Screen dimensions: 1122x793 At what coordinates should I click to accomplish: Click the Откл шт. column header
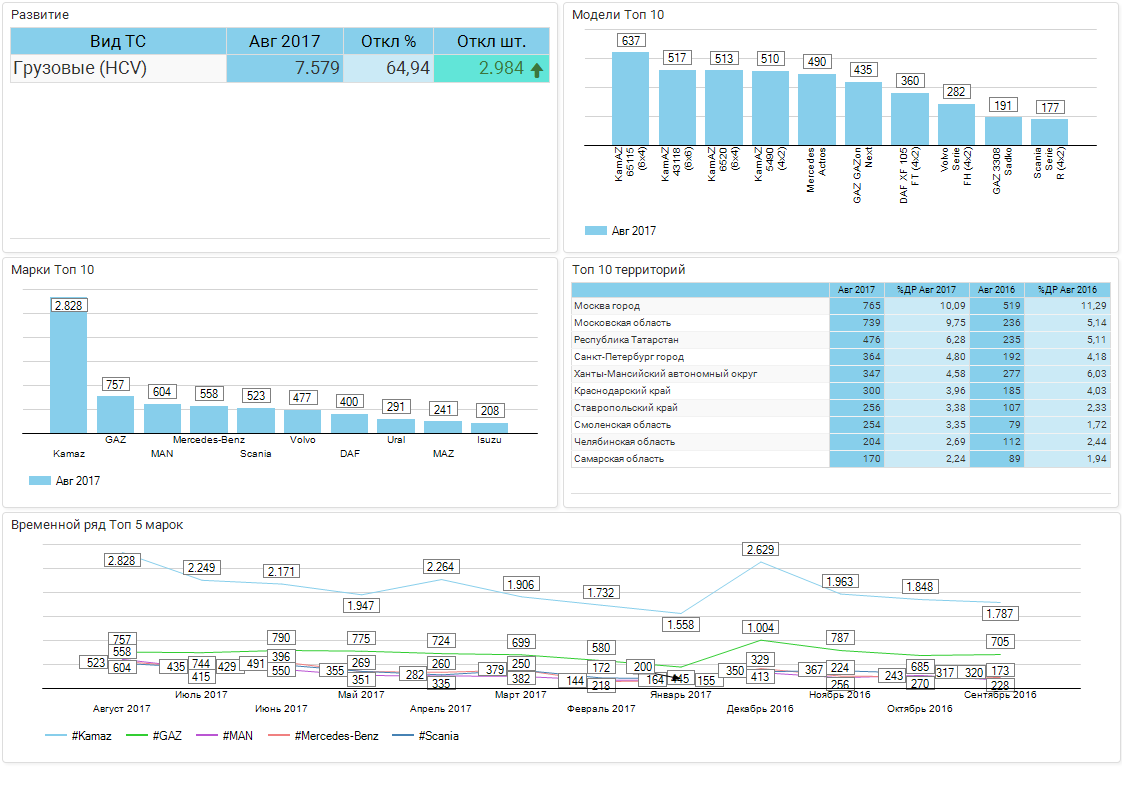click(x=492, y=42)
